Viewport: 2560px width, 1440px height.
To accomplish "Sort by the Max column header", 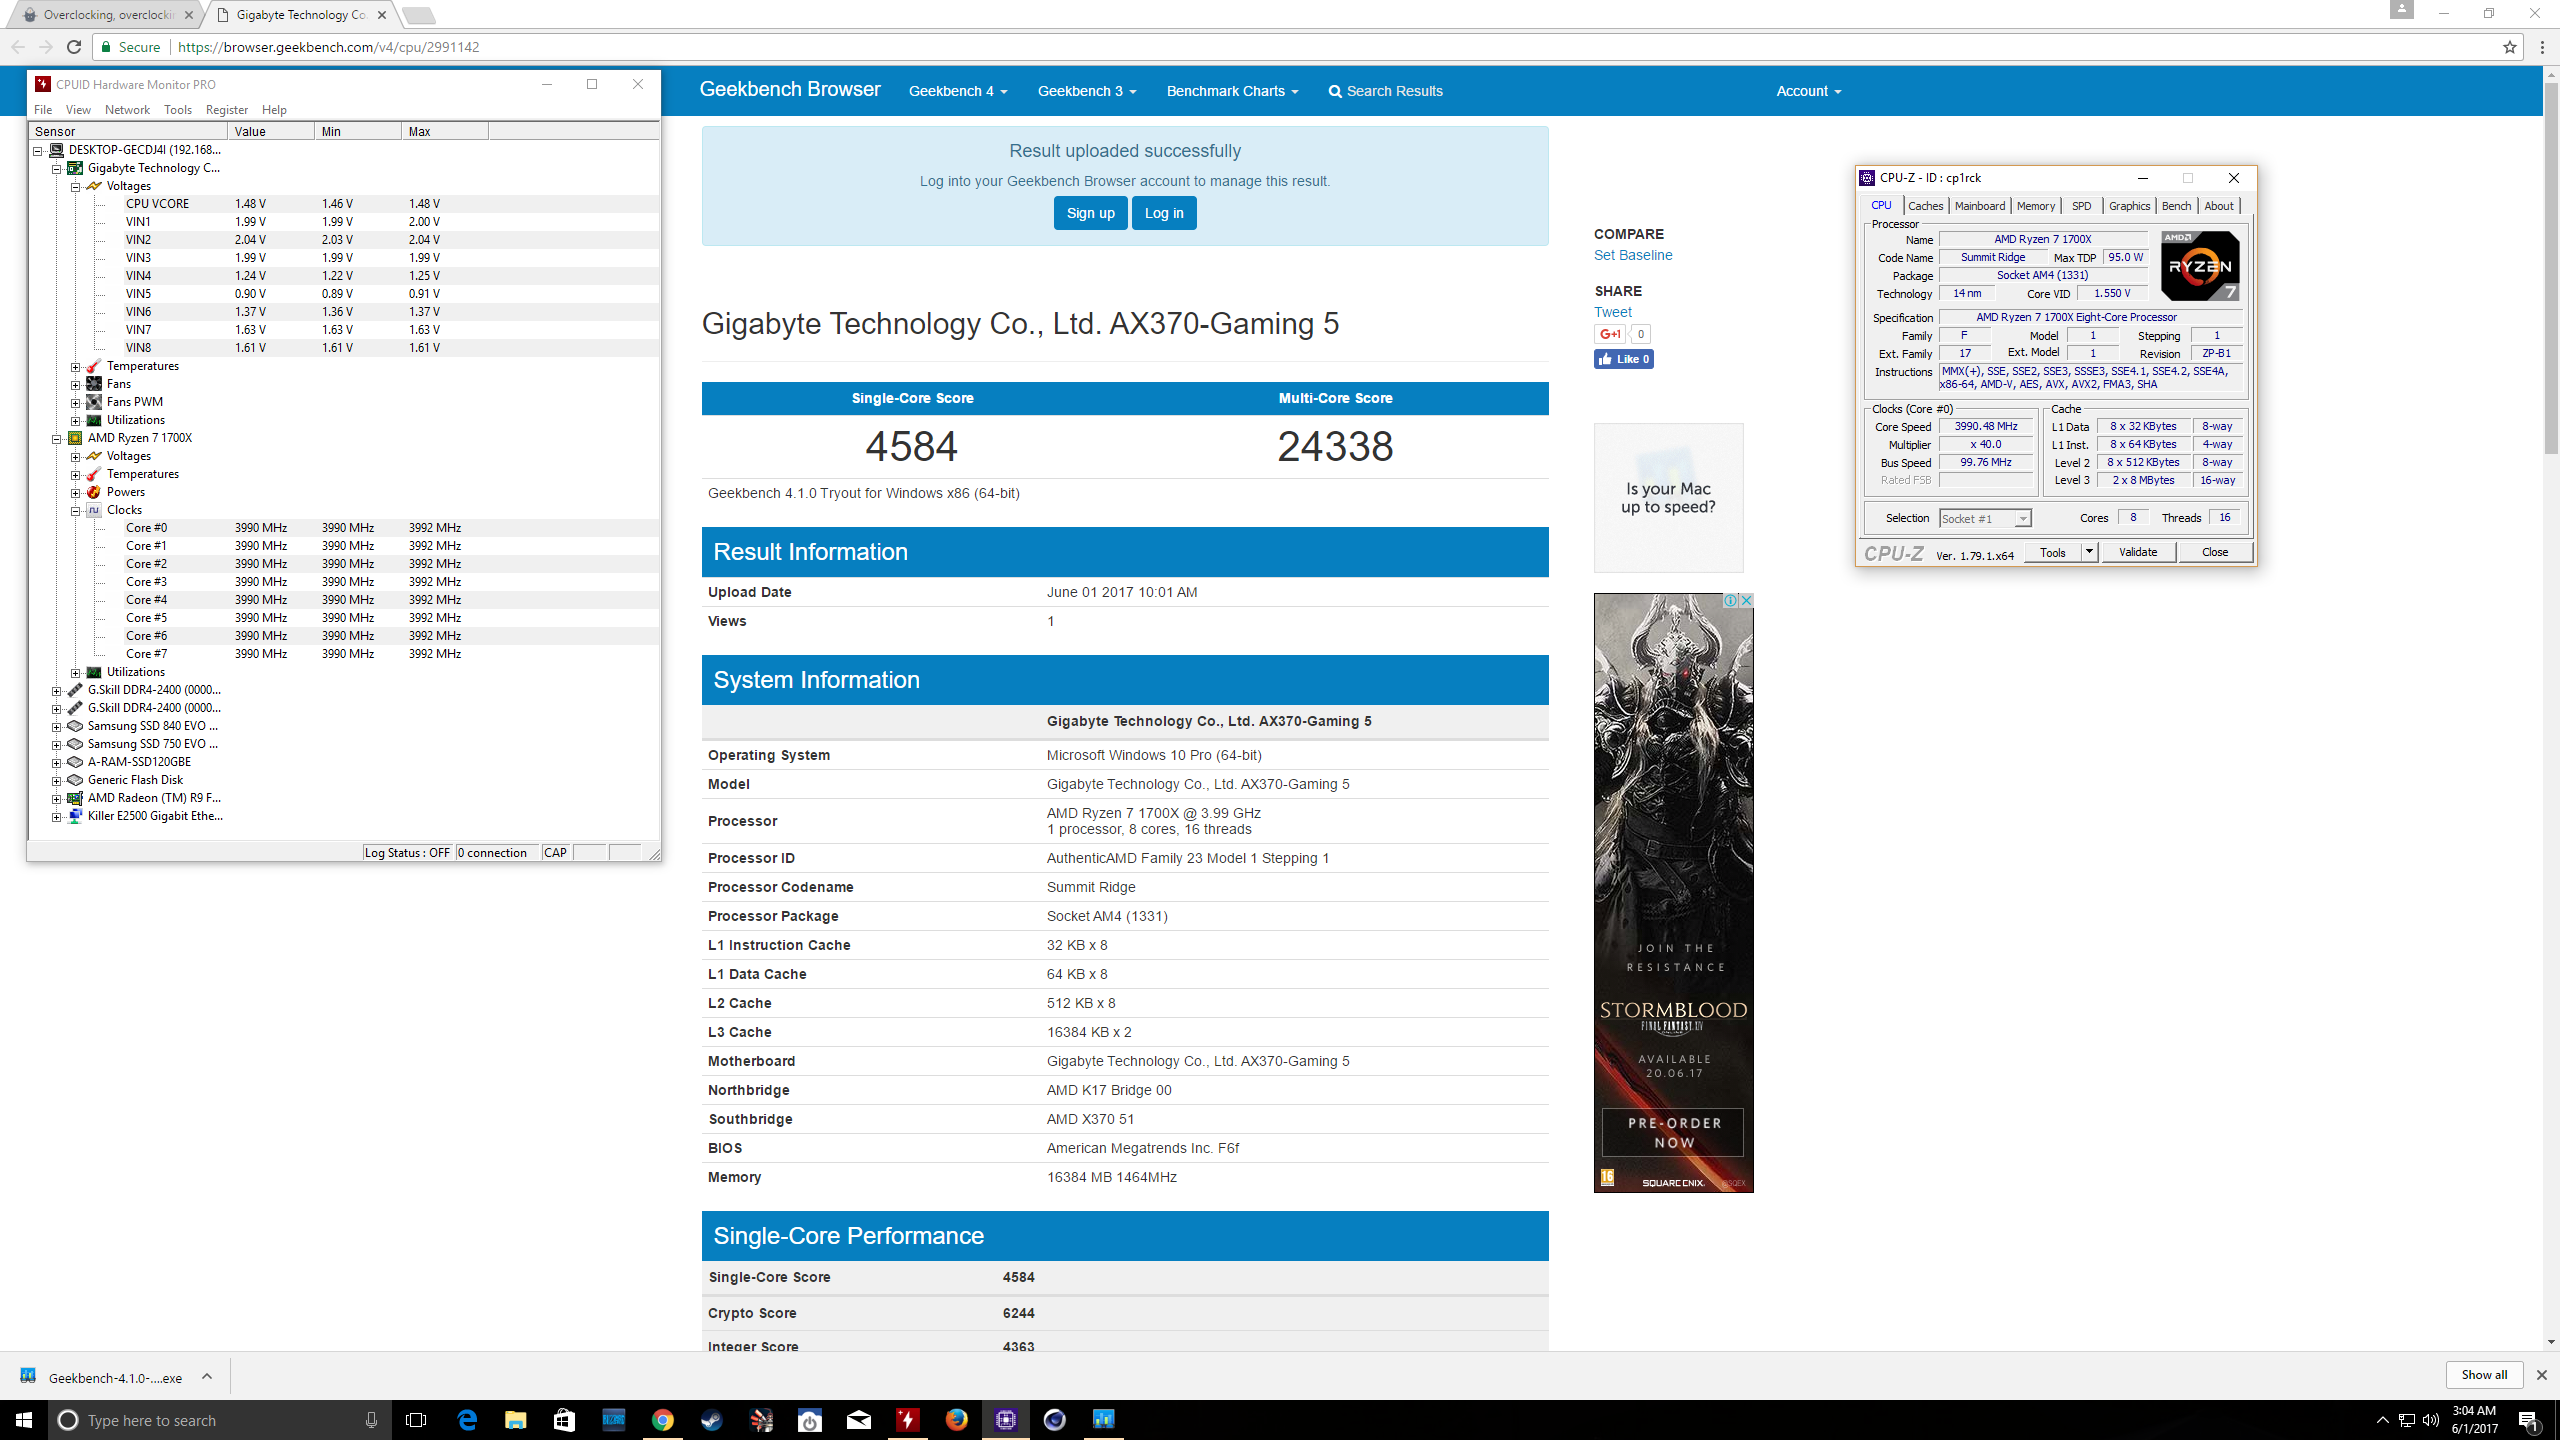I will 444,132.
